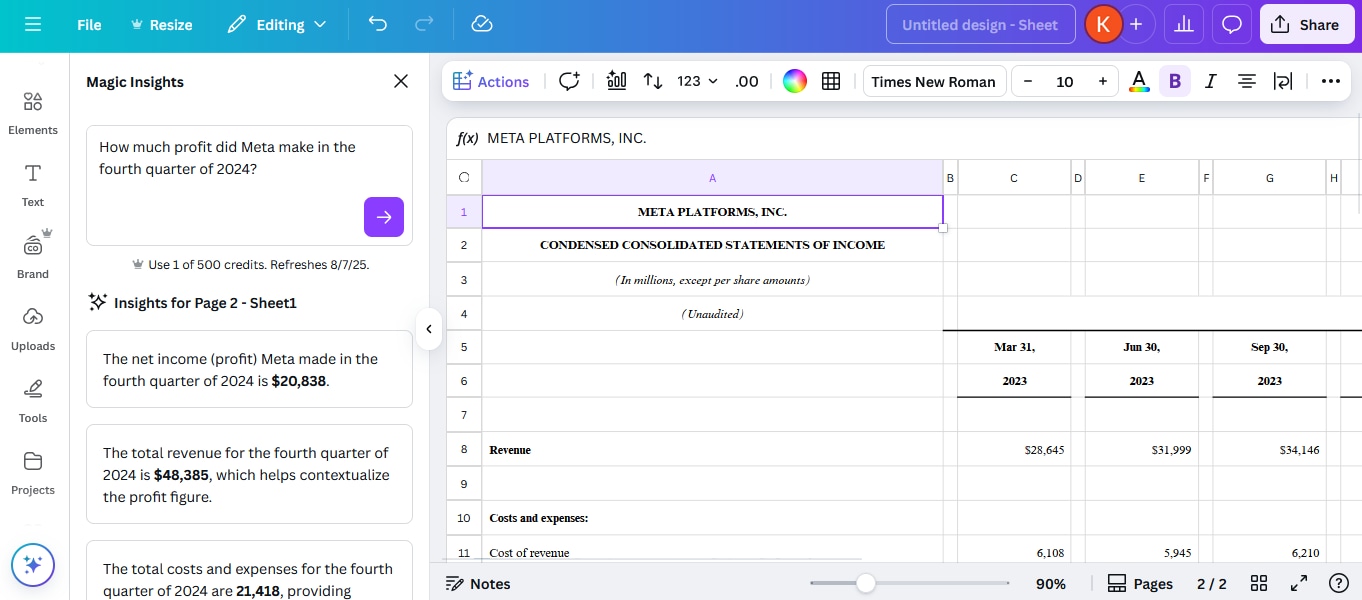Submit the question with purple arrow button
The height and width of the screenshot is (600, 1362).
point(384,217)
